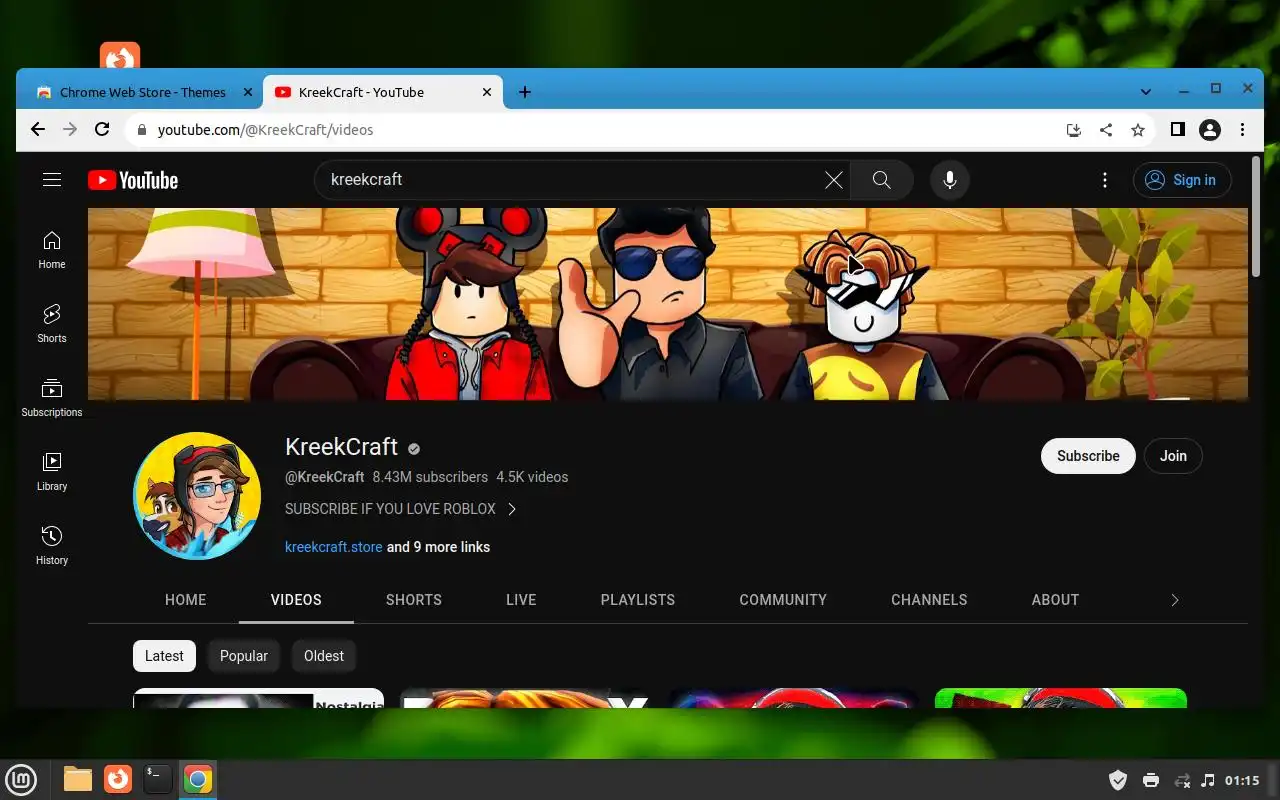The height and width of the screenshot is (800, 1280).
Task: Click the Sign in button
Action: (1182, 180)
